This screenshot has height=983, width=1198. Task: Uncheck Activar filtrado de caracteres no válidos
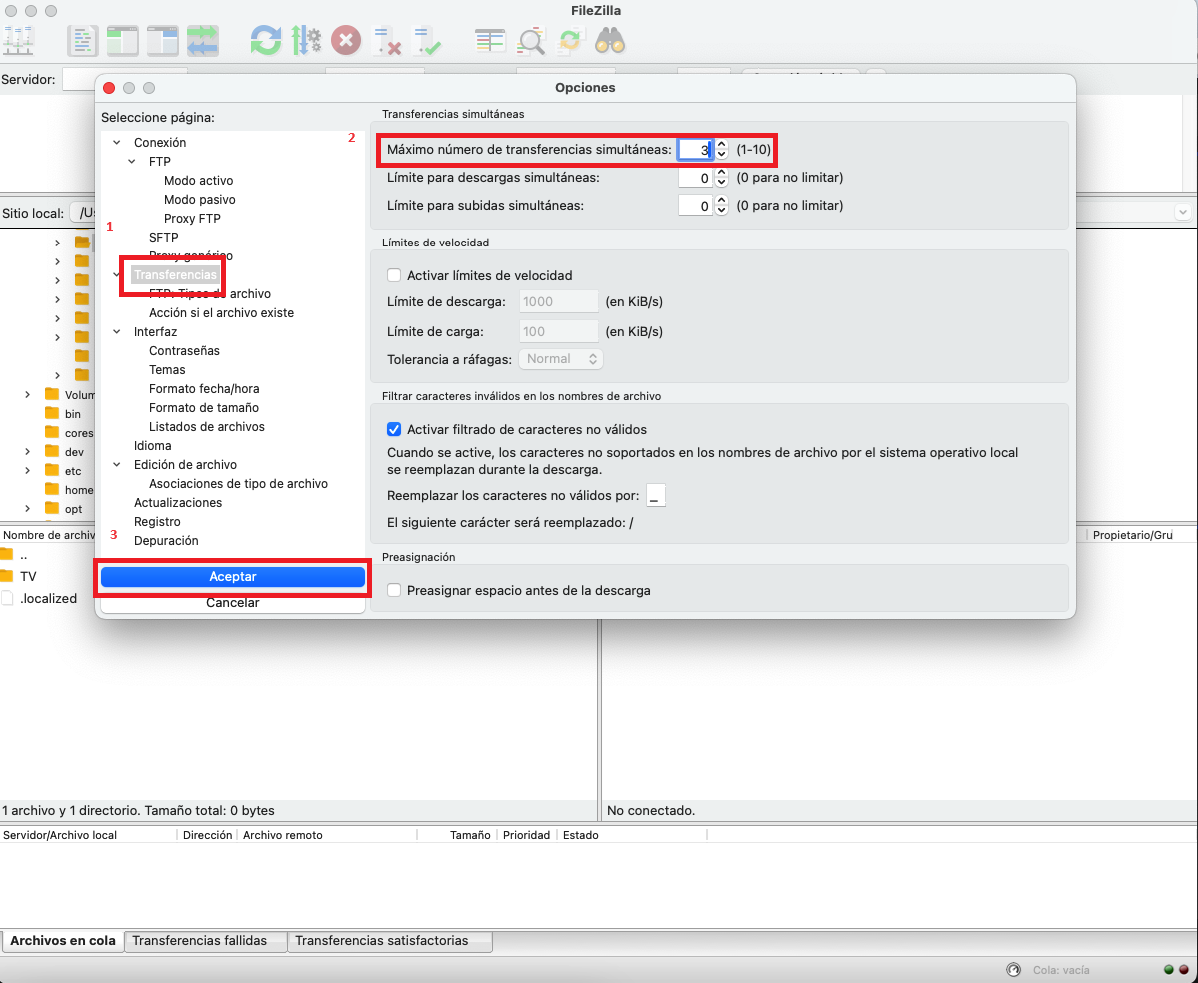point(394,429)
